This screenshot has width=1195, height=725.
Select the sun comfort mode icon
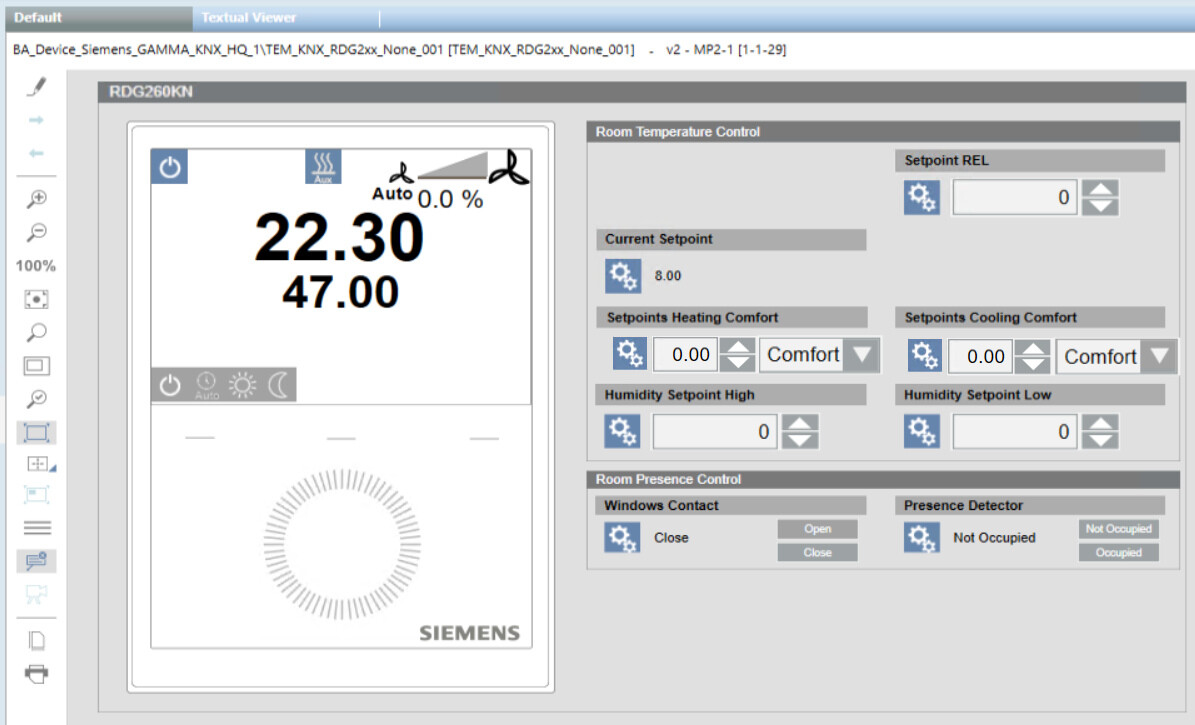242,386
